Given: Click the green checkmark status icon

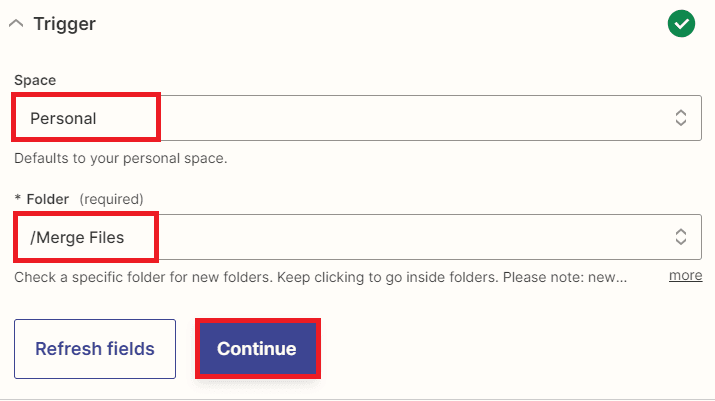Looking at the screenshot, I should (681, 23).
